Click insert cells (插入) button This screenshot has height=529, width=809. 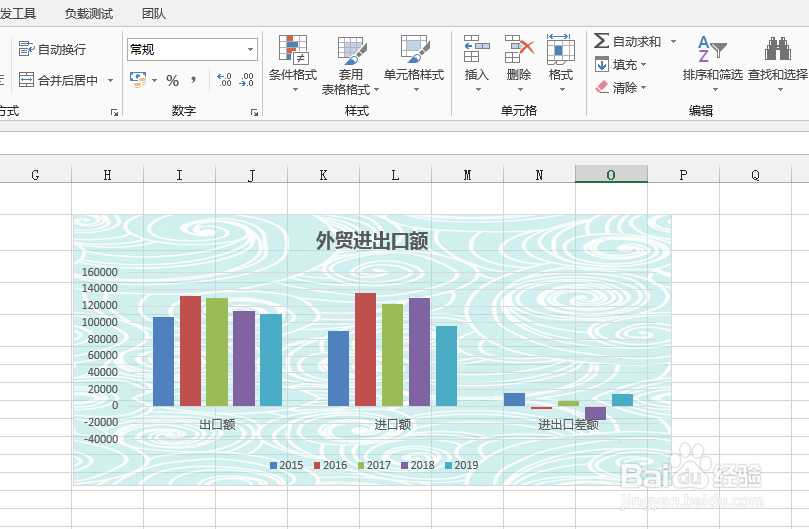[x=477, y=64]
